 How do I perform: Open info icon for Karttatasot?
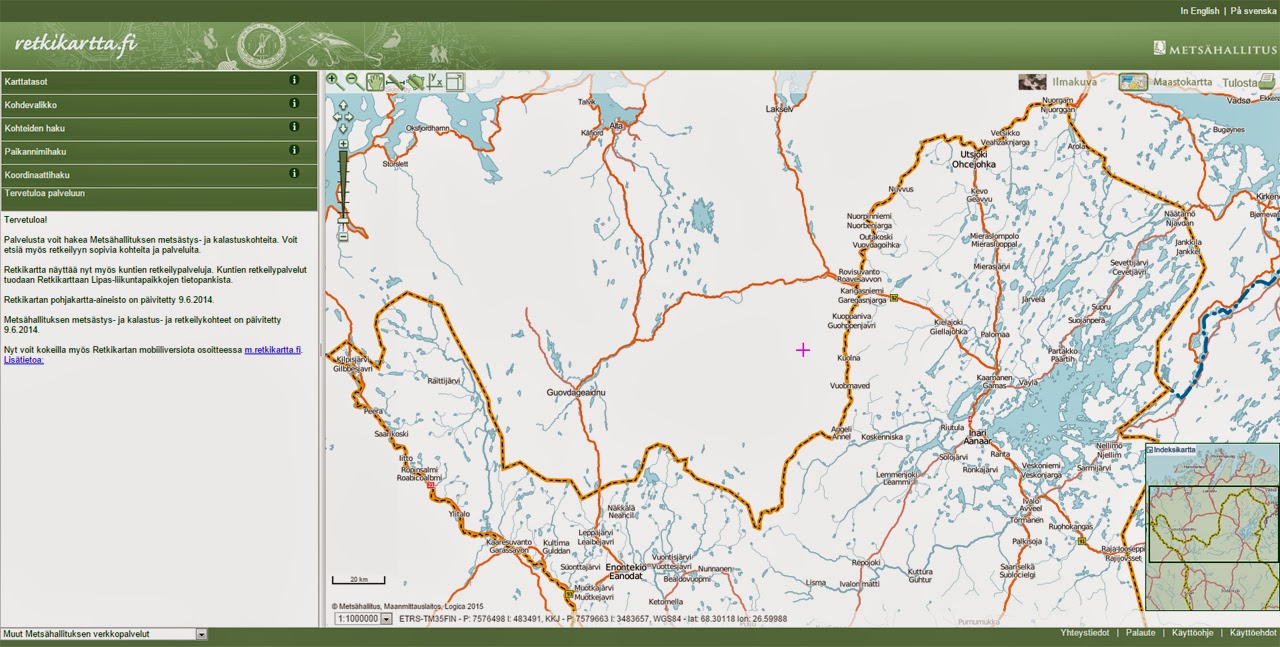coord(294,80)
